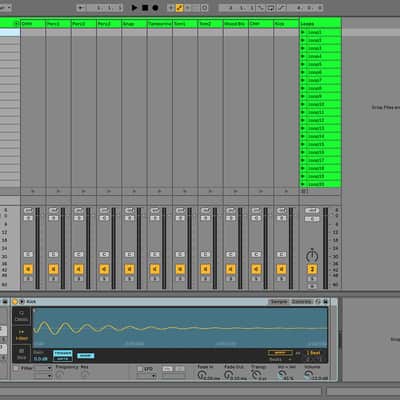Viewport: 400px width, 400px height.
Task: Click the transport Stop button
Action: 145,7
